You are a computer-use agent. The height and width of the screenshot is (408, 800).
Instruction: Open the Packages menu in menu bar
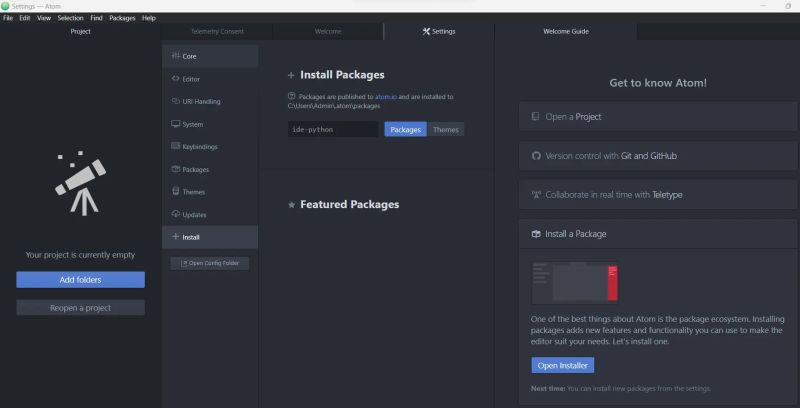point(122,18)
